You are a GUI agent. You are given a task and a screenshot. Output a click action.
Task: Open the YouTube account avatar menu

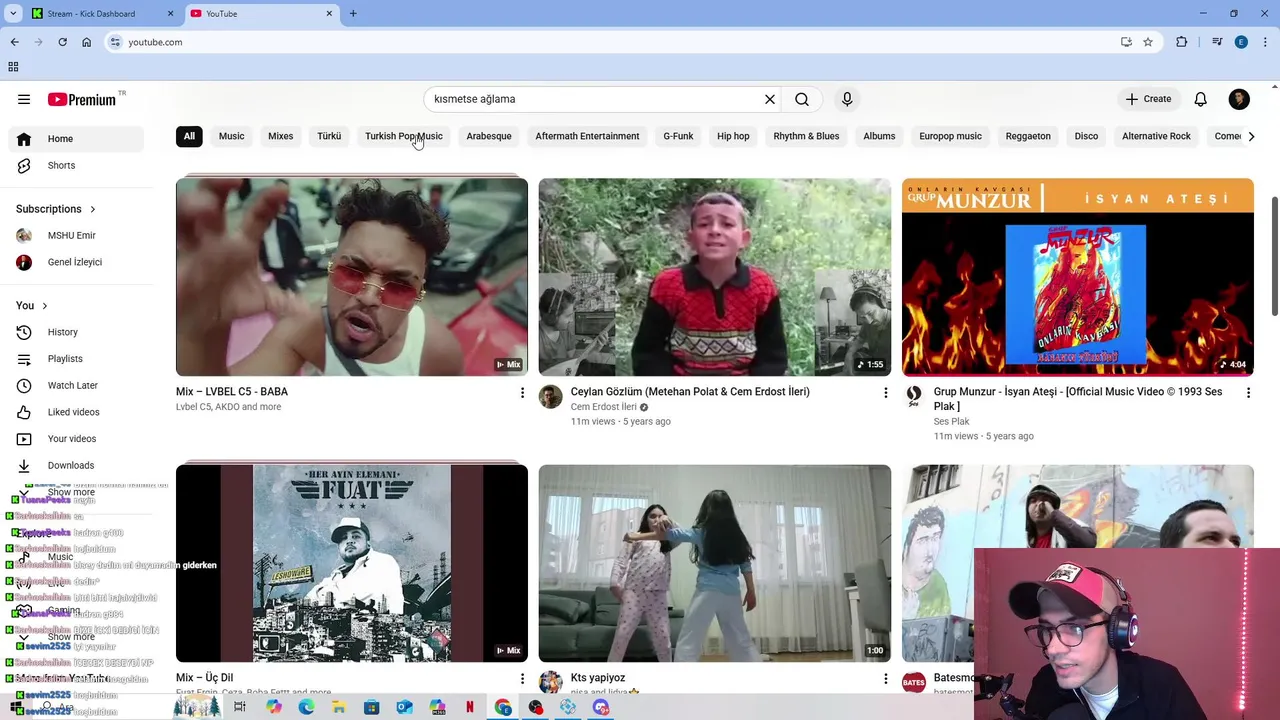[1239, 99]
